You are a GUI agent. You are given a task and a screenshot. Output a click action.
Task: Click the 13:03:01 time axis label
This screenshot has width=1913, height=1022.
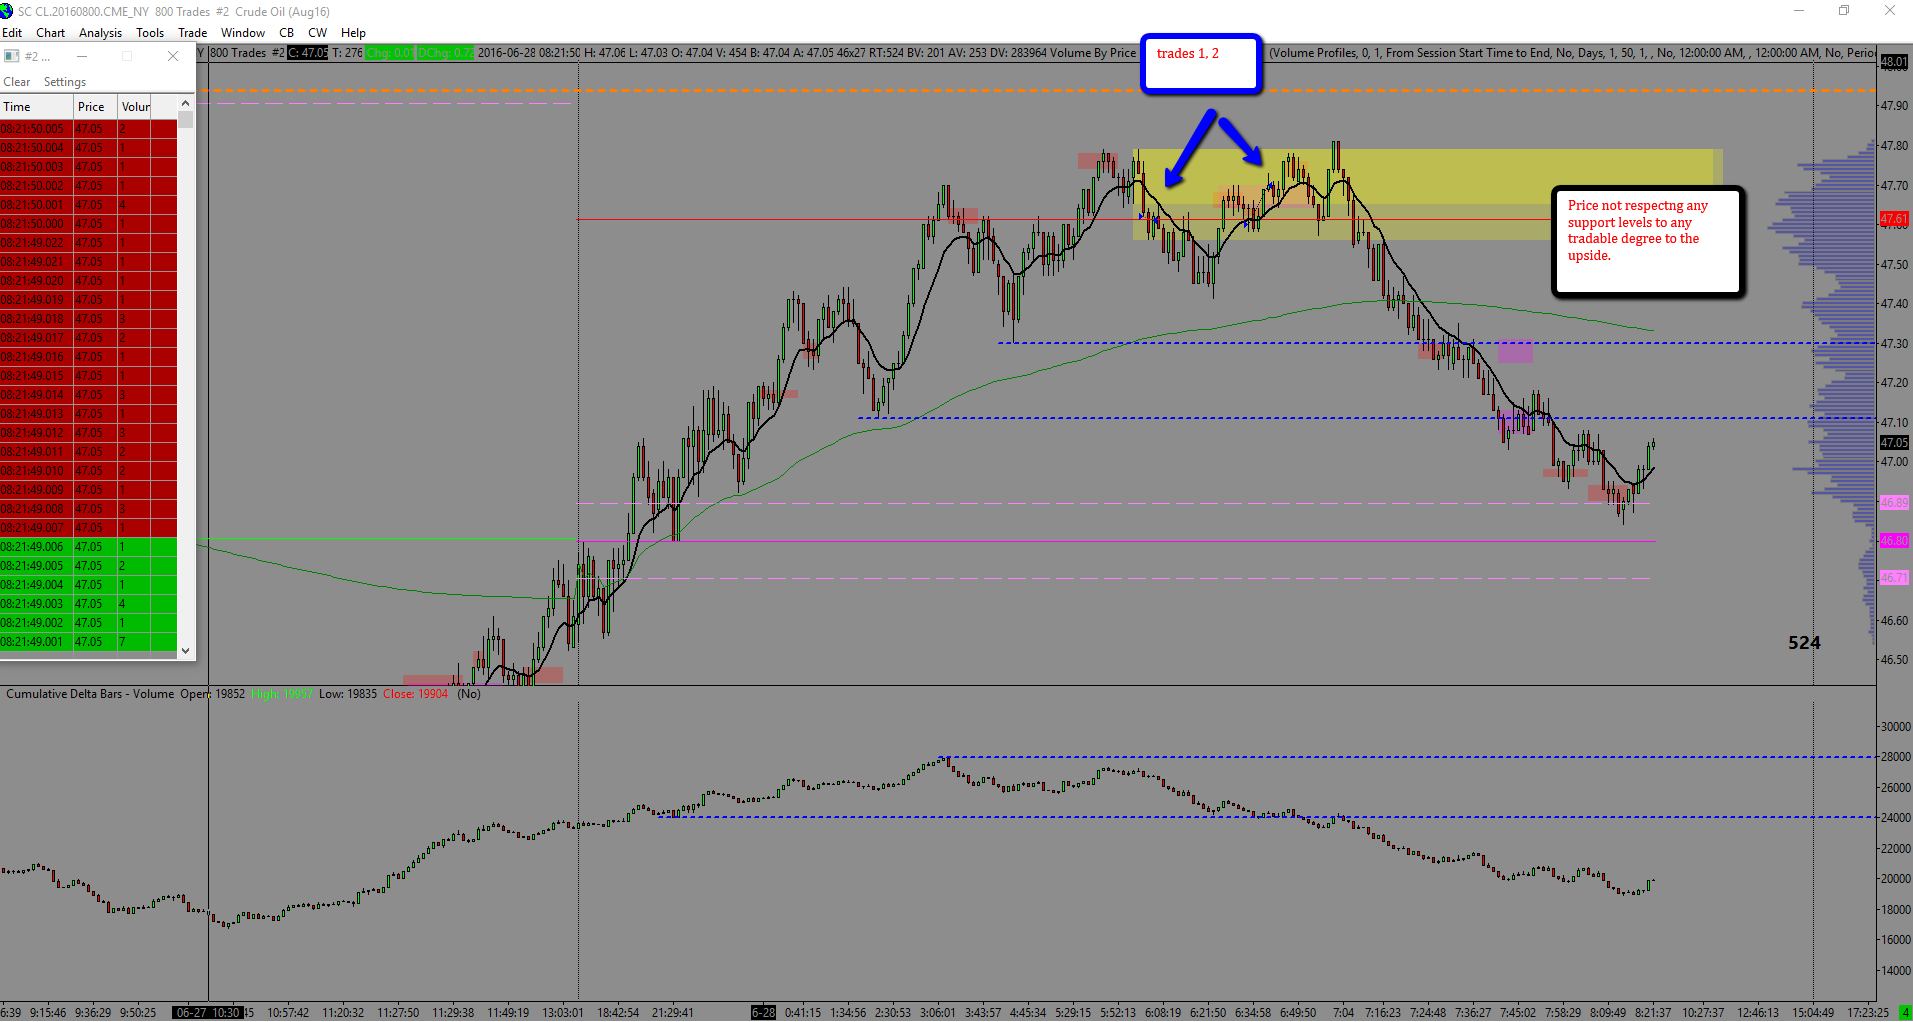pyautogui.click(x=563, y=1013)
